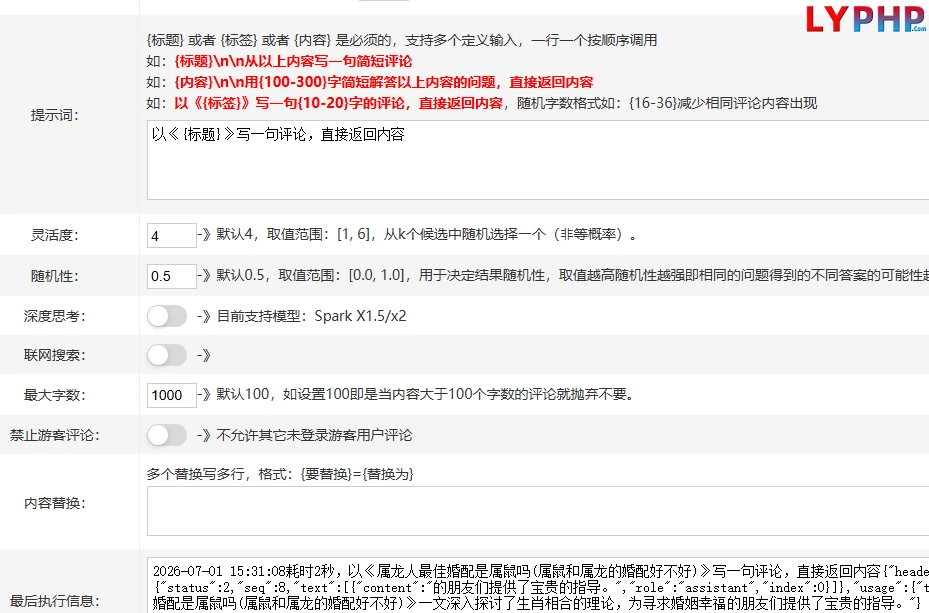The height and width of the screenshot is (613, 929).
Task: Enable the 联网搜索 switch
Action: 167,355
